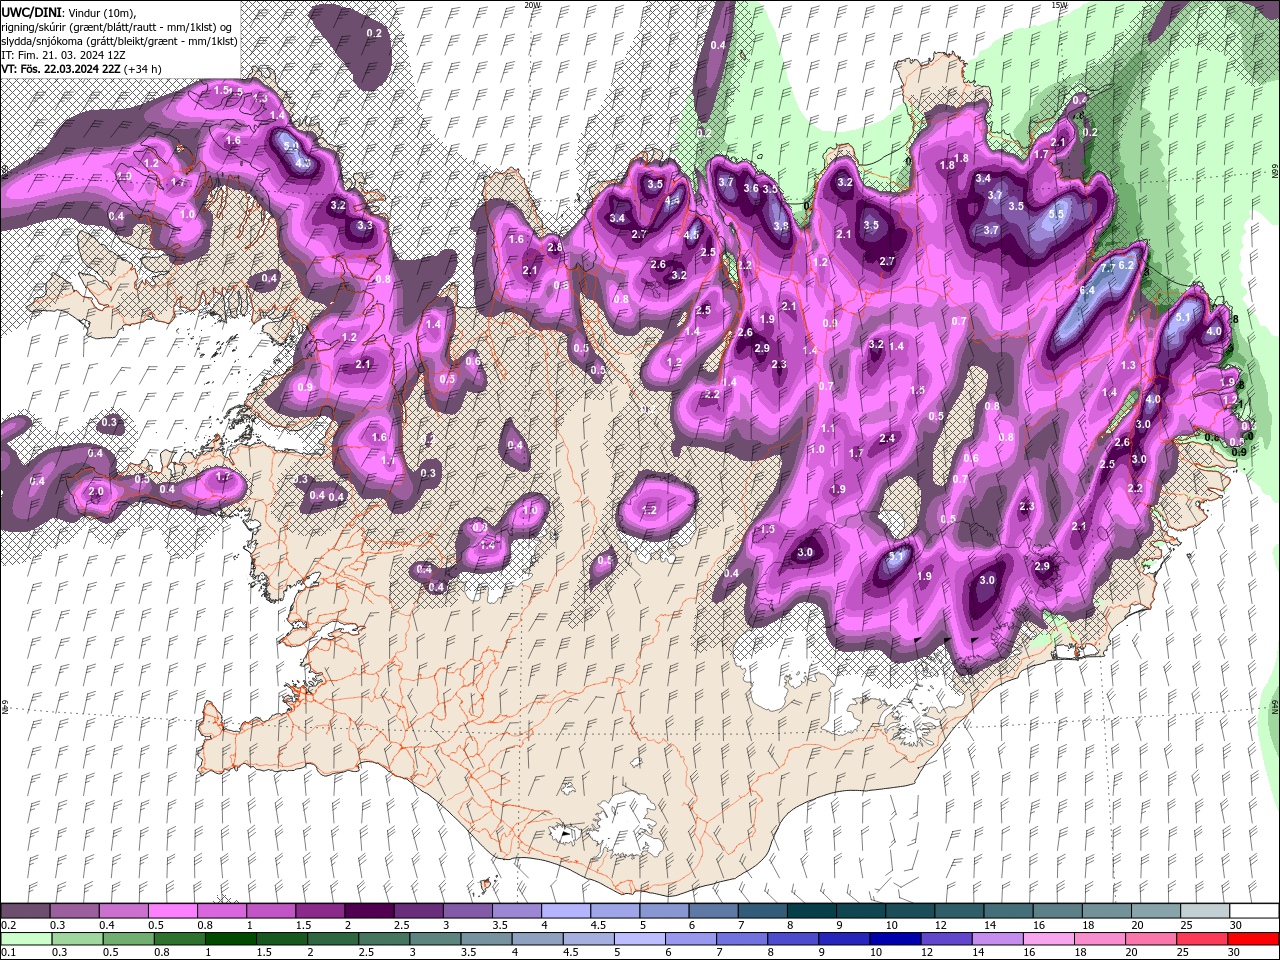Pick the bright pink 0.5–0.8 upper legend swatch

[x=172, y=911]
